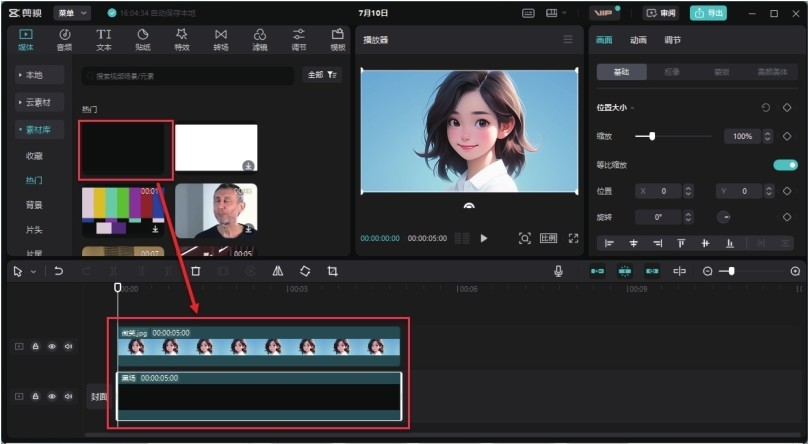Screen dimensions: 808x444
Task: Open the selection tool dropdown arrow
Action: pos(33,271)
